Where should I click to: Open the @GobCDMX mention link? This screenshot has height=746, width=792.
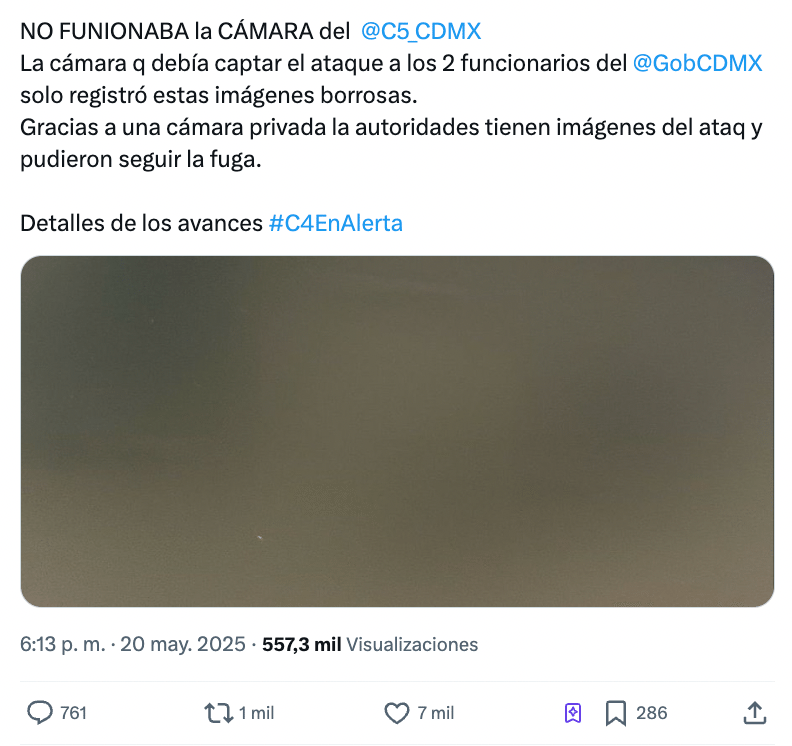(697, 63)
